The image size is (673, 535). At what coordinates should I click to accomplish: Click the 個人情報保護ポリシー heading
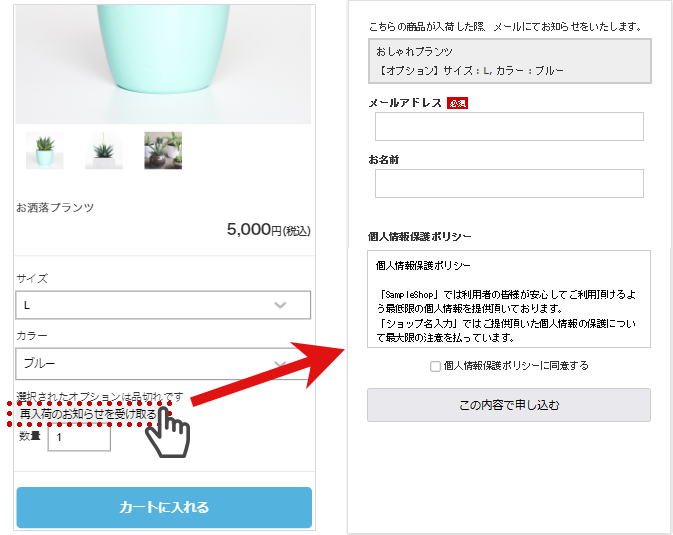pyautogui.click(x=419, y=237)
